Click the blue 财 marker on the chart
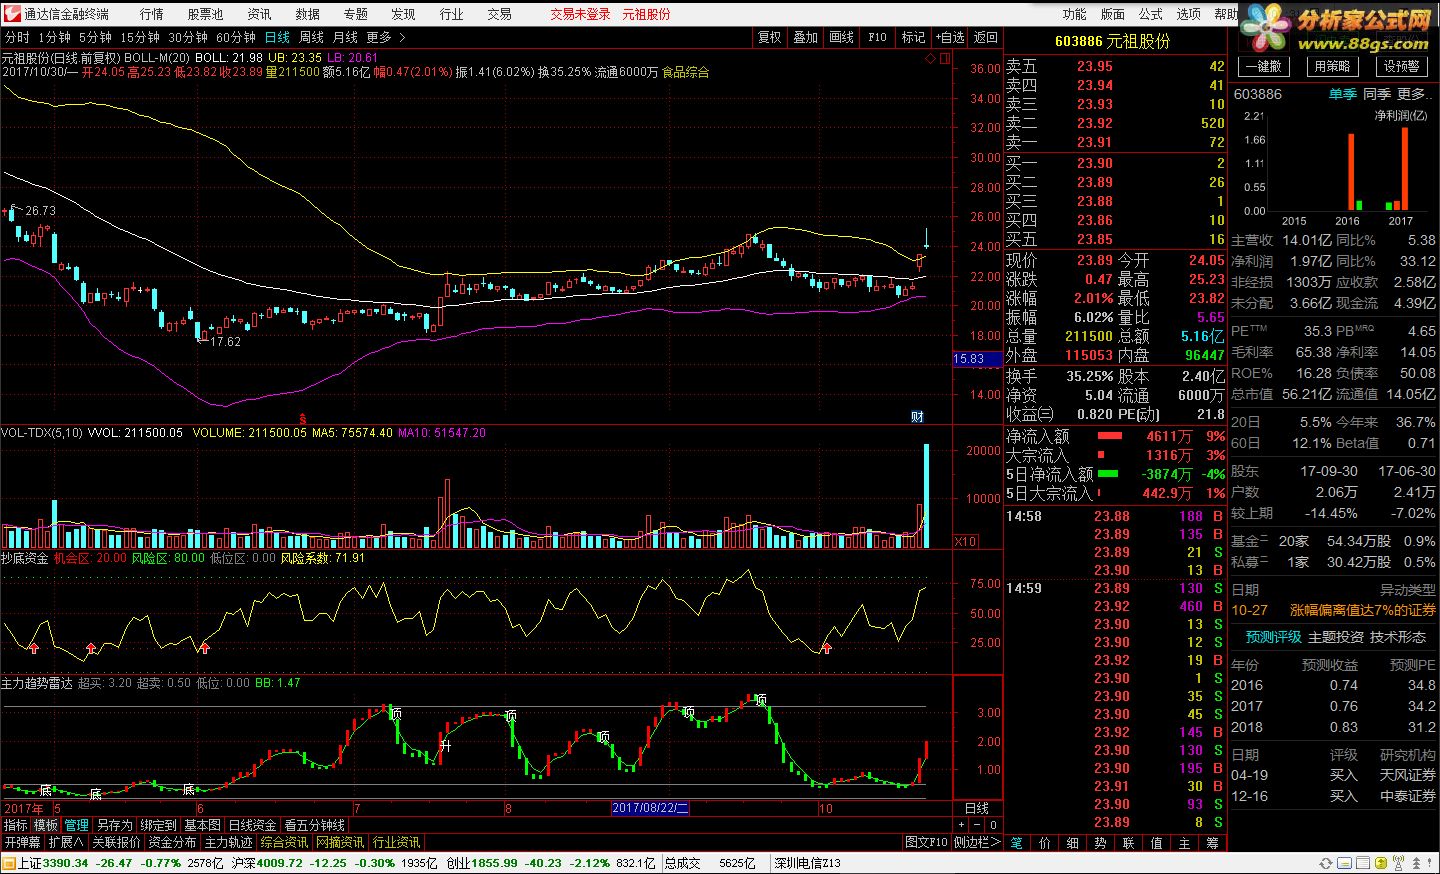1440x874 pixels. (x=917, y=416)
